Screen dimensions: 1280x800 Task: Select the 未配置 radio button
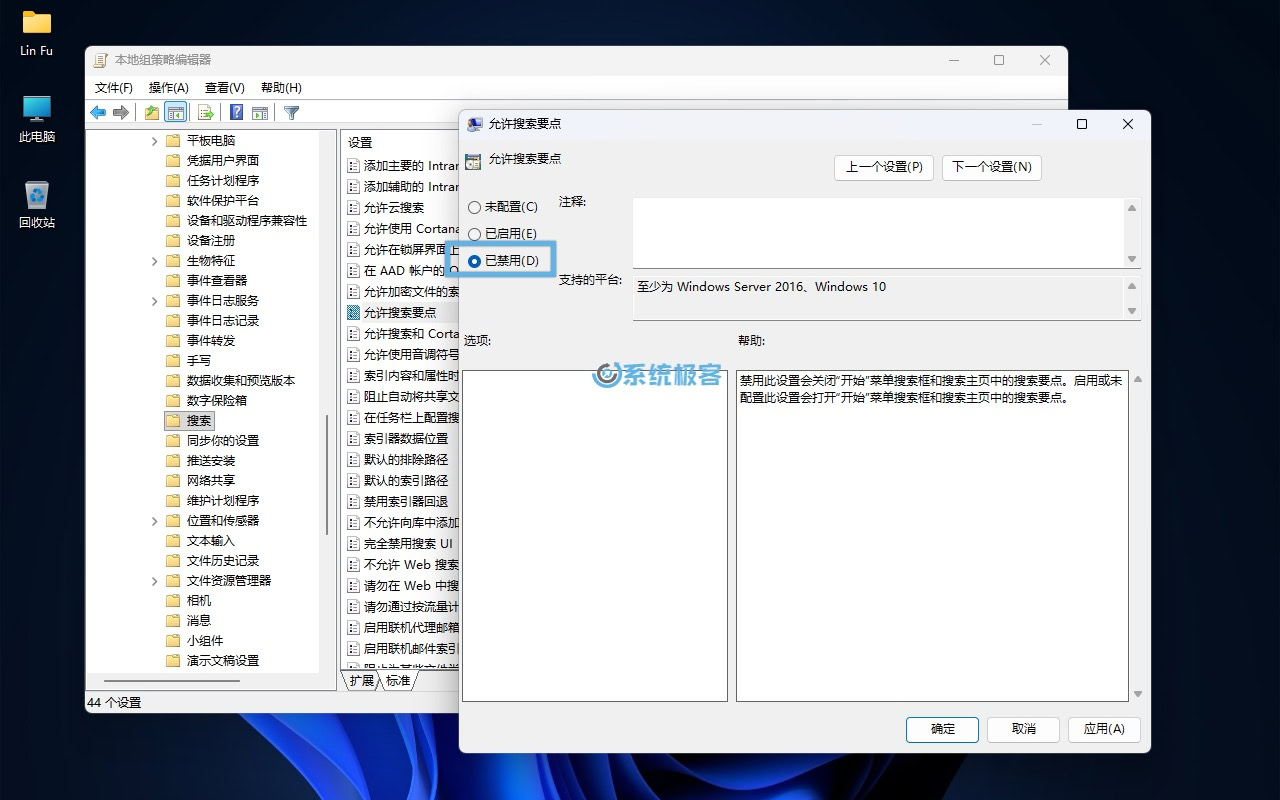click(x=473, y=207)
